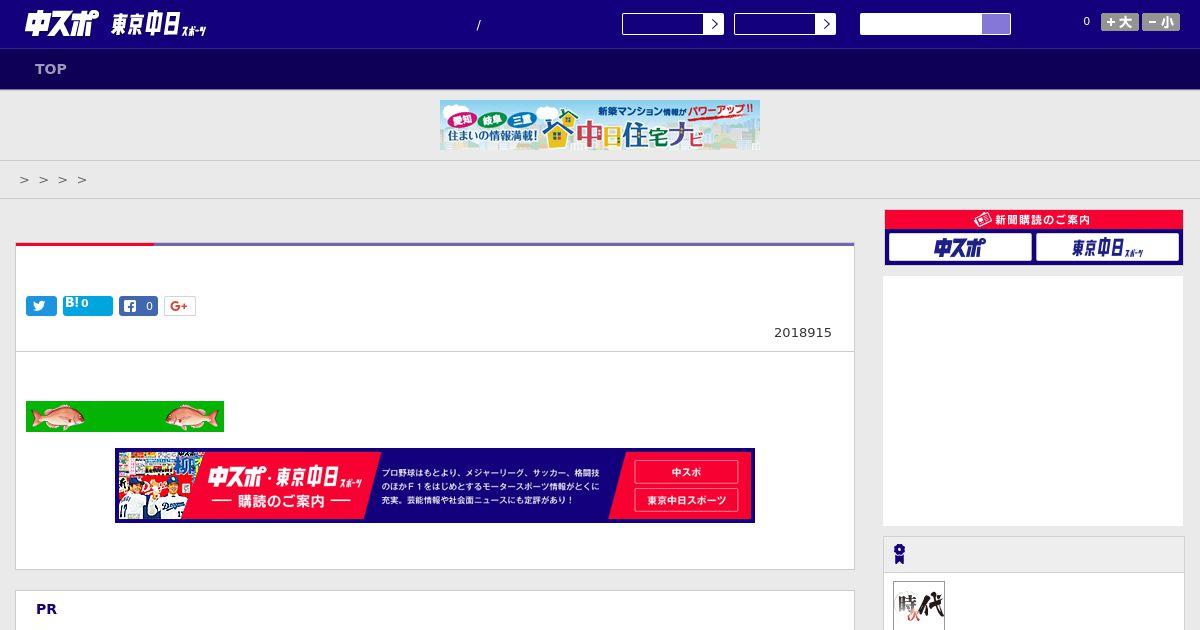Viewport: 1200px width, 630px height.
Task: Click the header search input field
Action: 921,24
